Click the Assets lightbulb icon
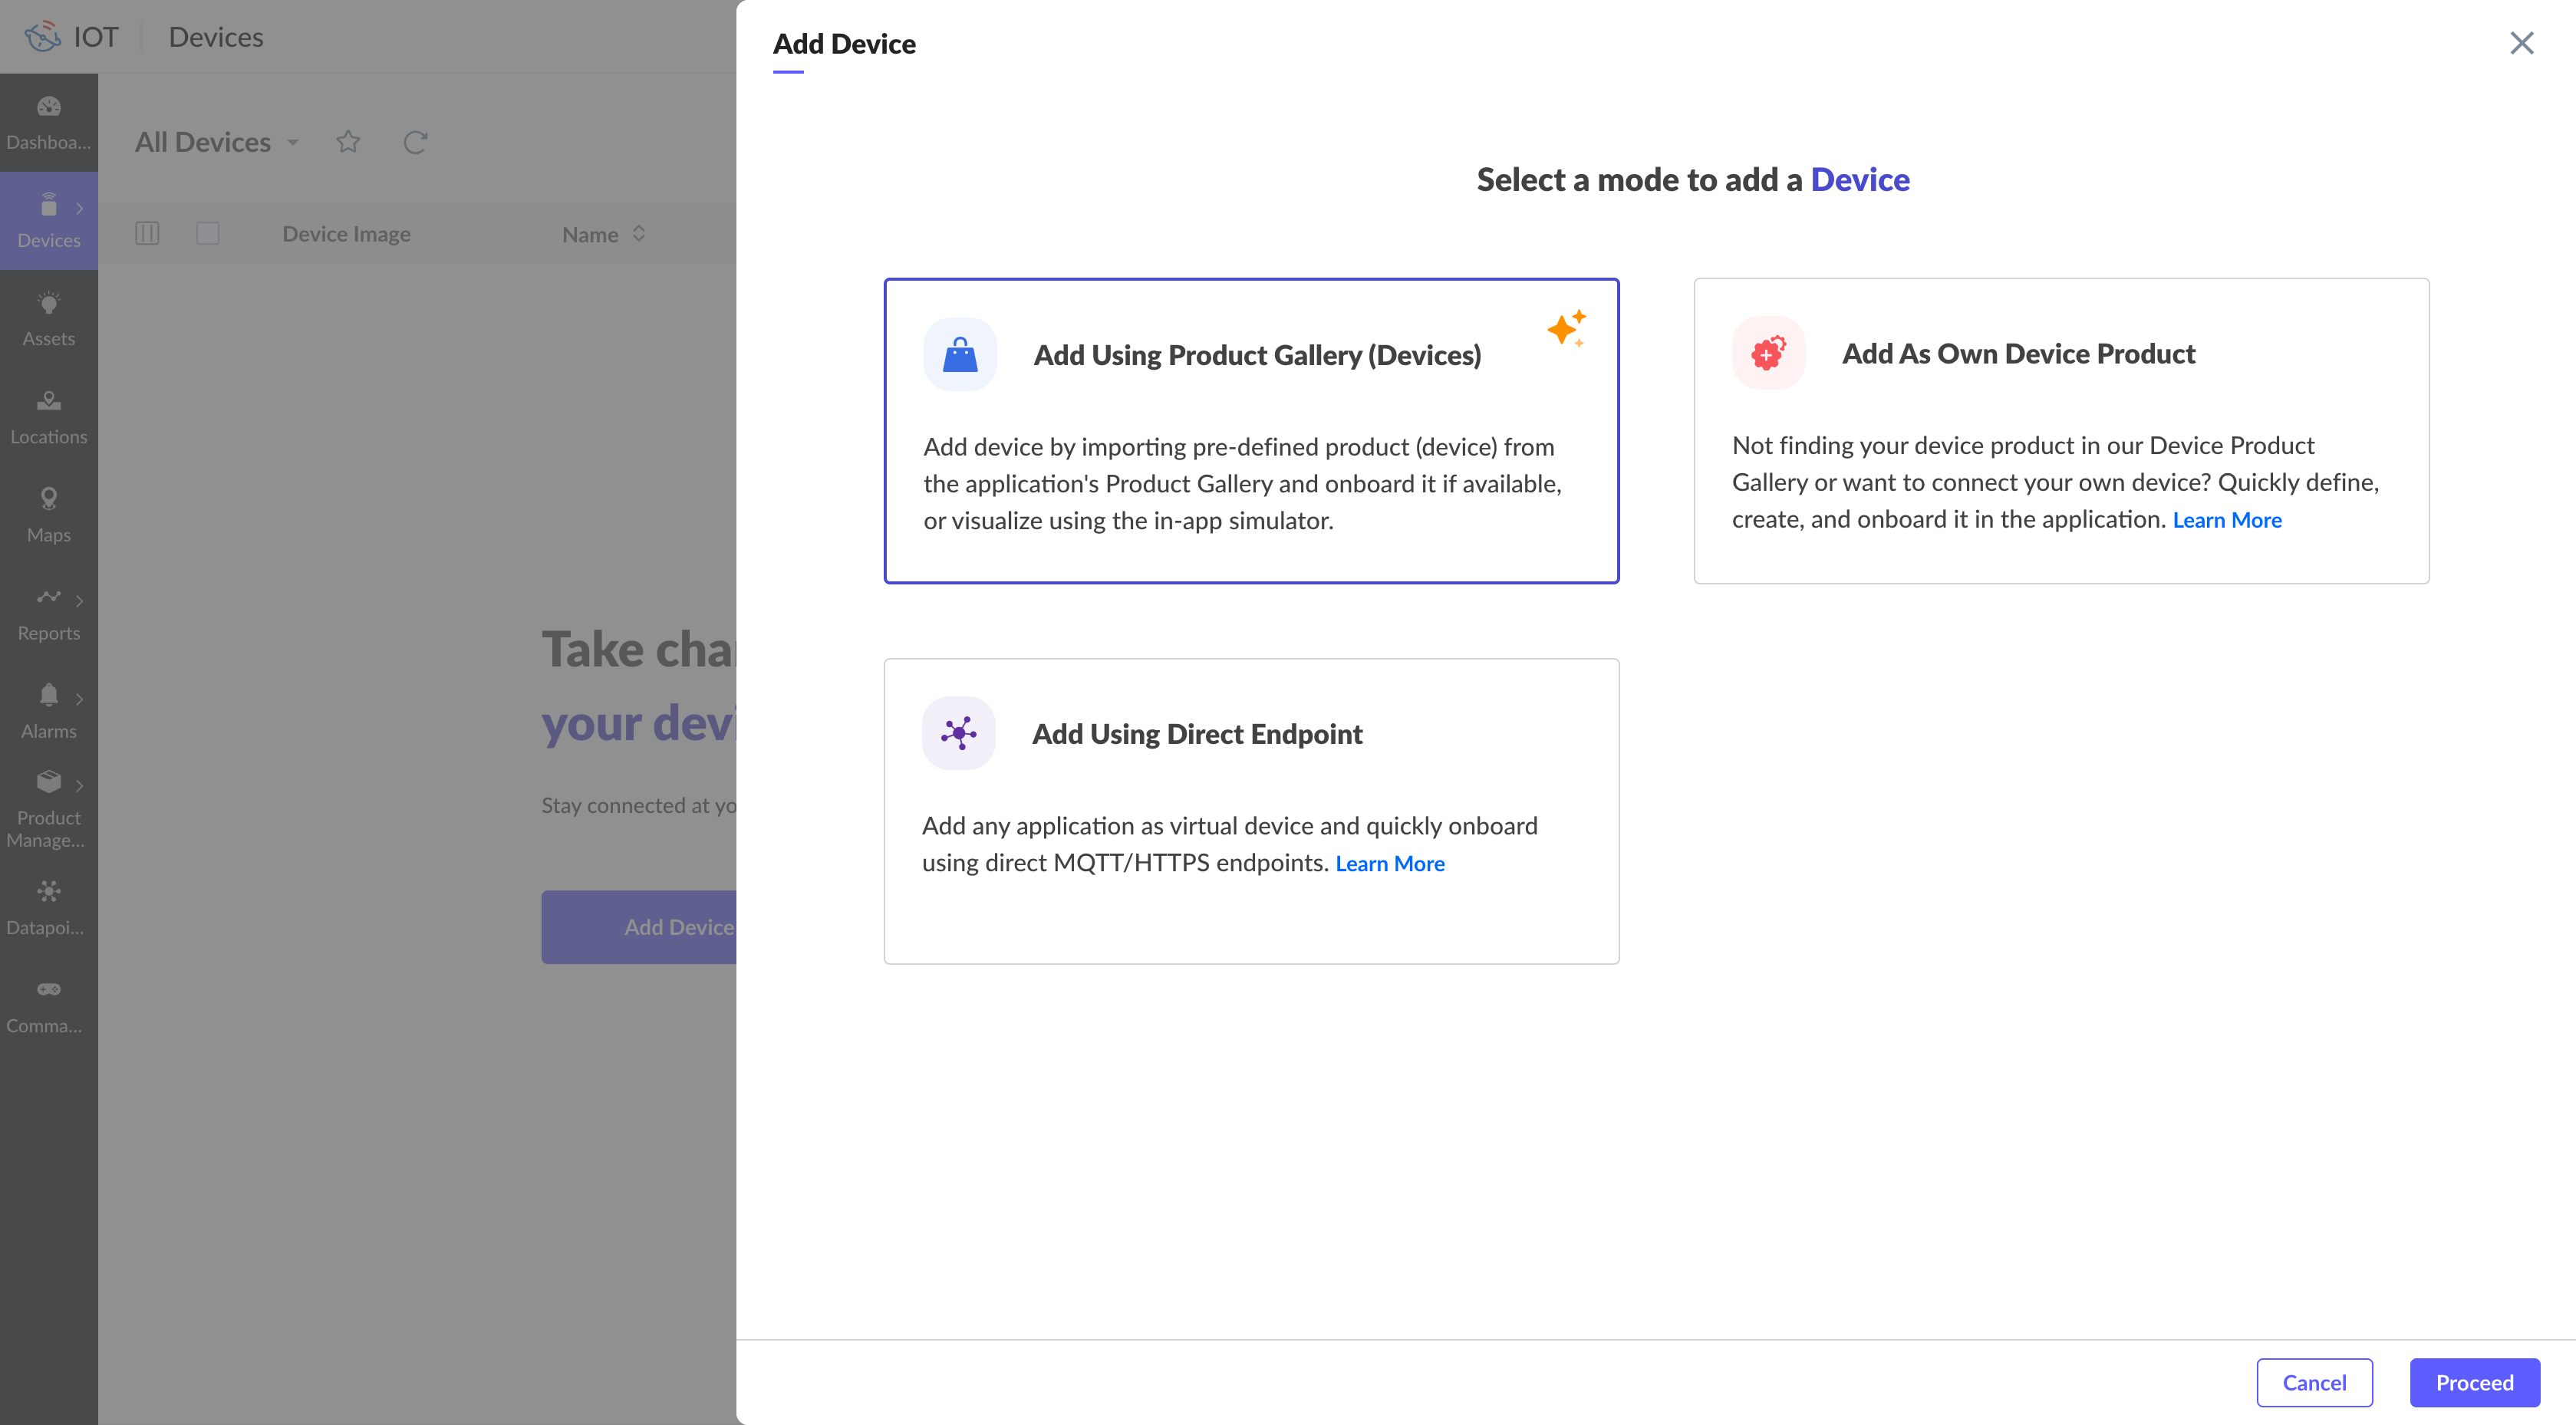 coord(48,304)
